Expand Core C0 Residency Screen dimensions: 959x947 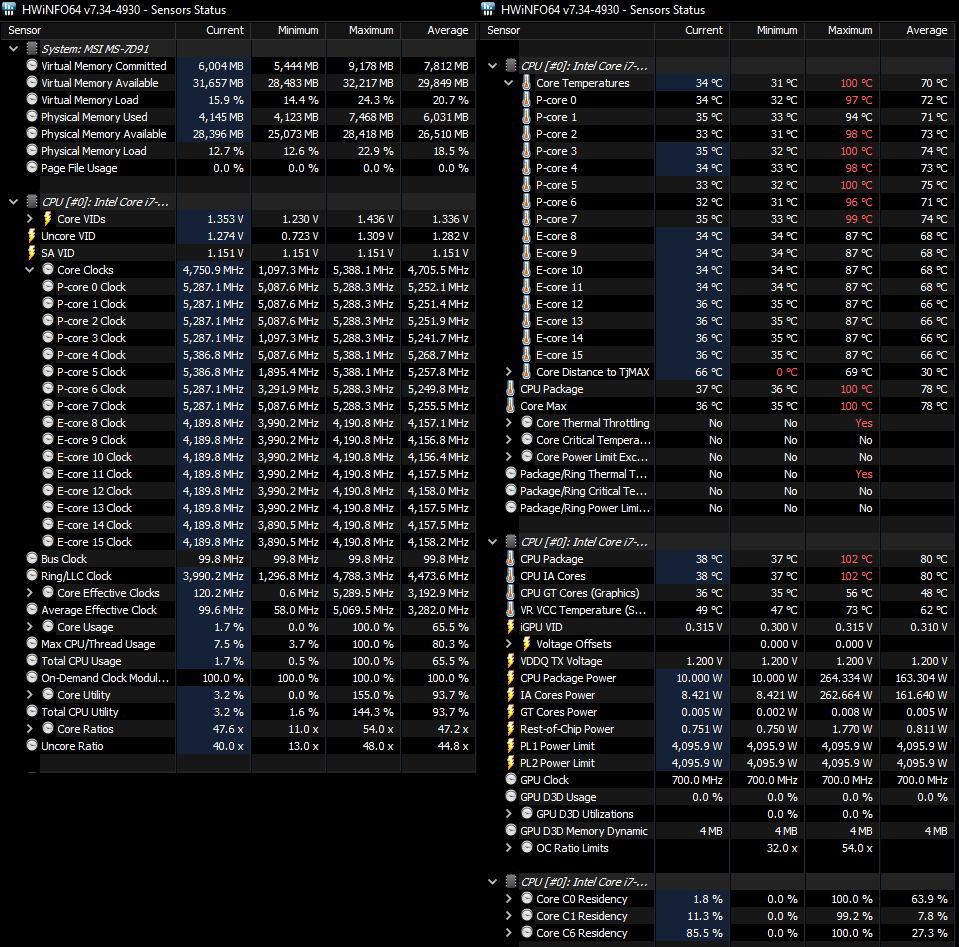coord(508,899)
